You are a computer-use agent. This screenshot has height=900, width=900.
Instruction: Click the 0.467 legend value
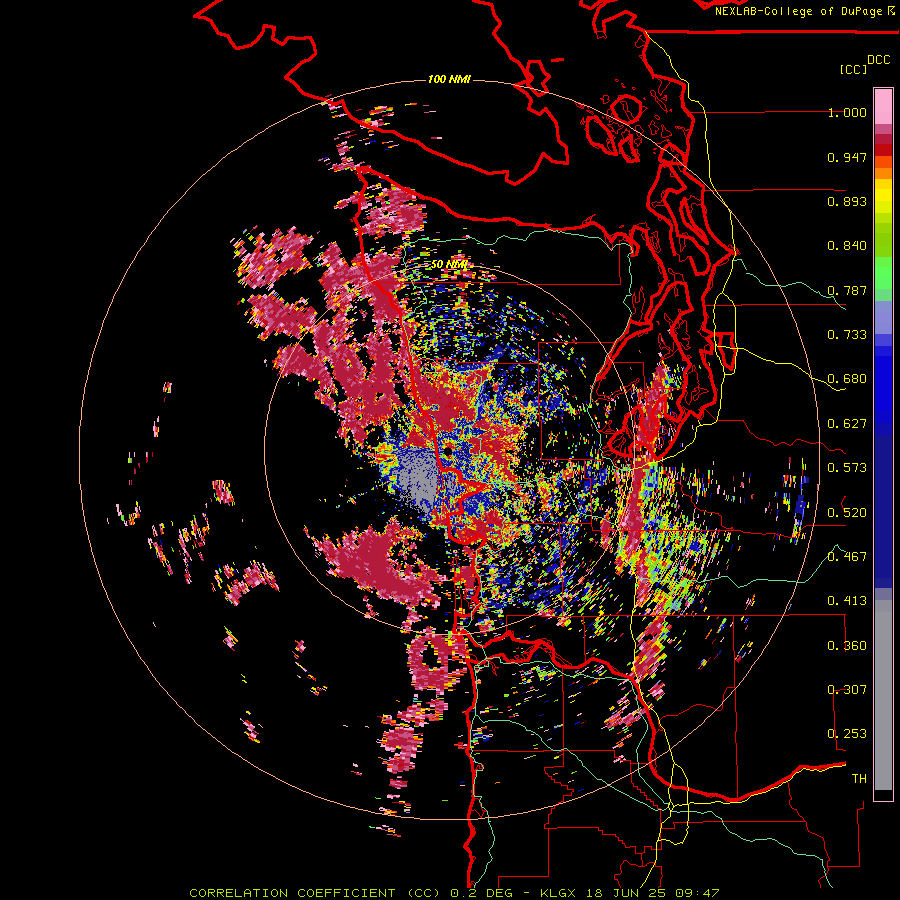point(847,557)
